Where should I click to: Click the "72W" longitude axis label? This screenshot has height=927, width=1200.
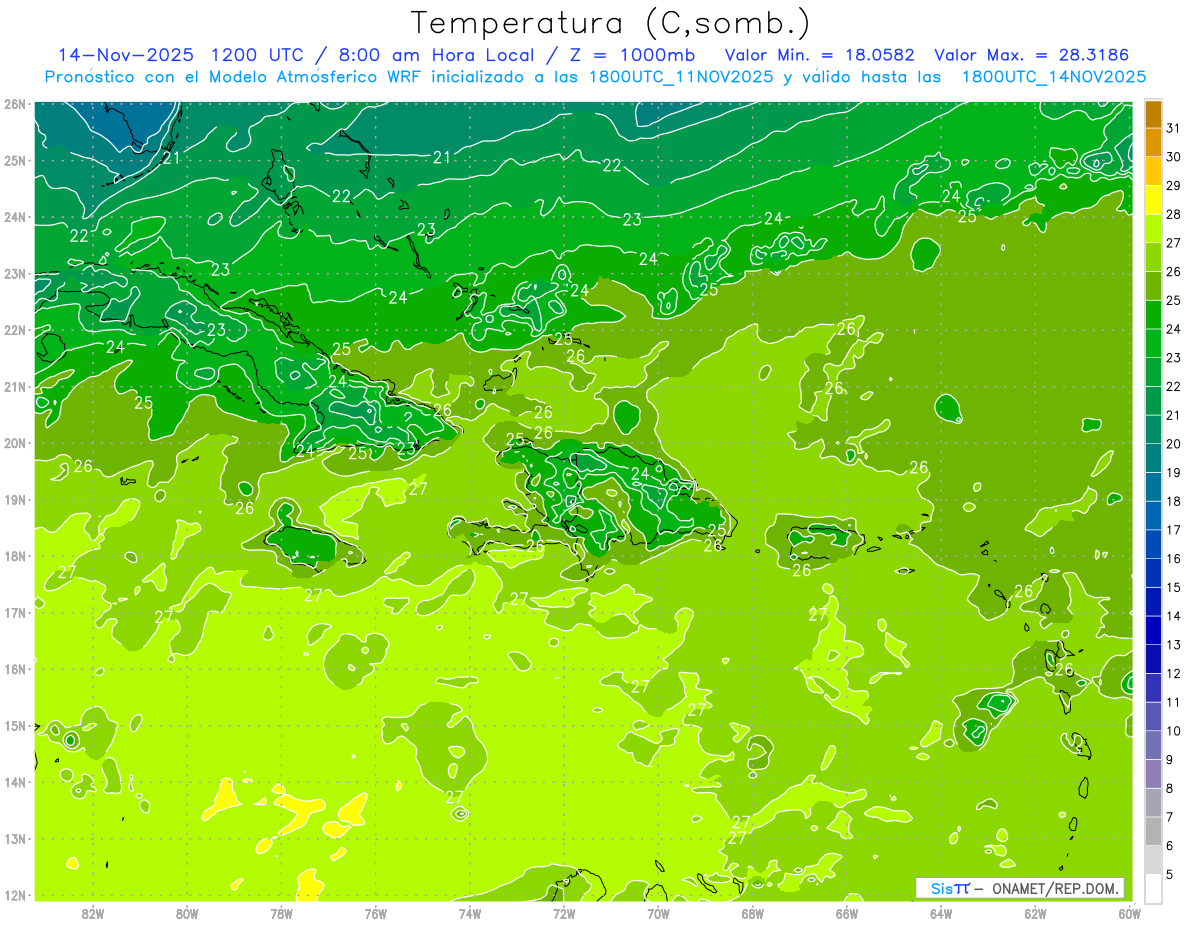[x=564, y=913]
